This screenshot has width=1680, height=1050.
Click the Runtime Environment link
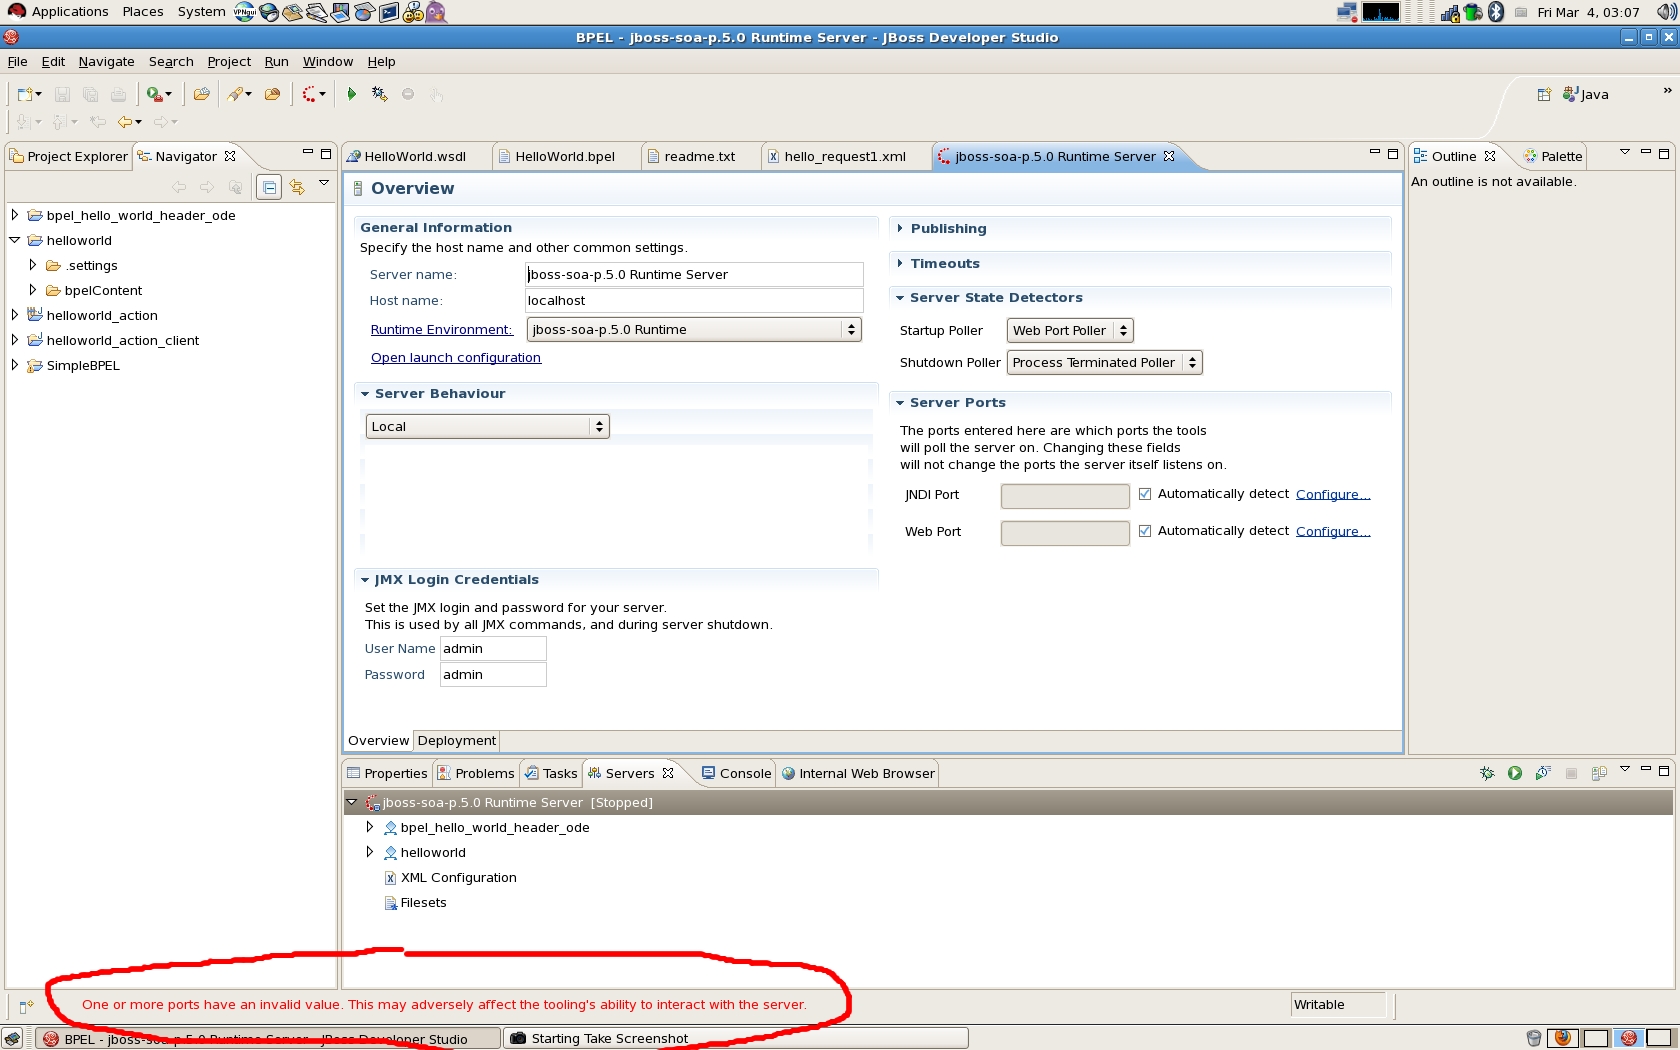click(441, 330)
